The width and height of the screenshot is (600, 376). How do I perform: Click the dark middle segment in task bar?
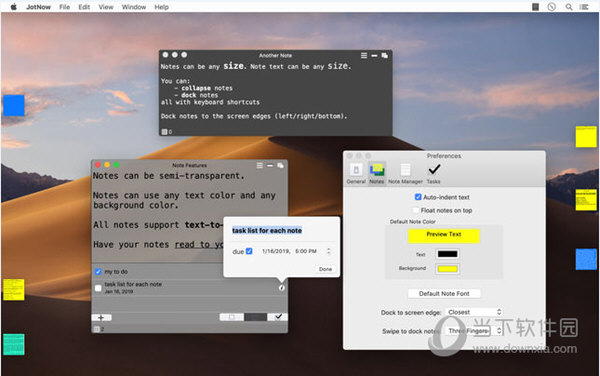coord(255,317)
